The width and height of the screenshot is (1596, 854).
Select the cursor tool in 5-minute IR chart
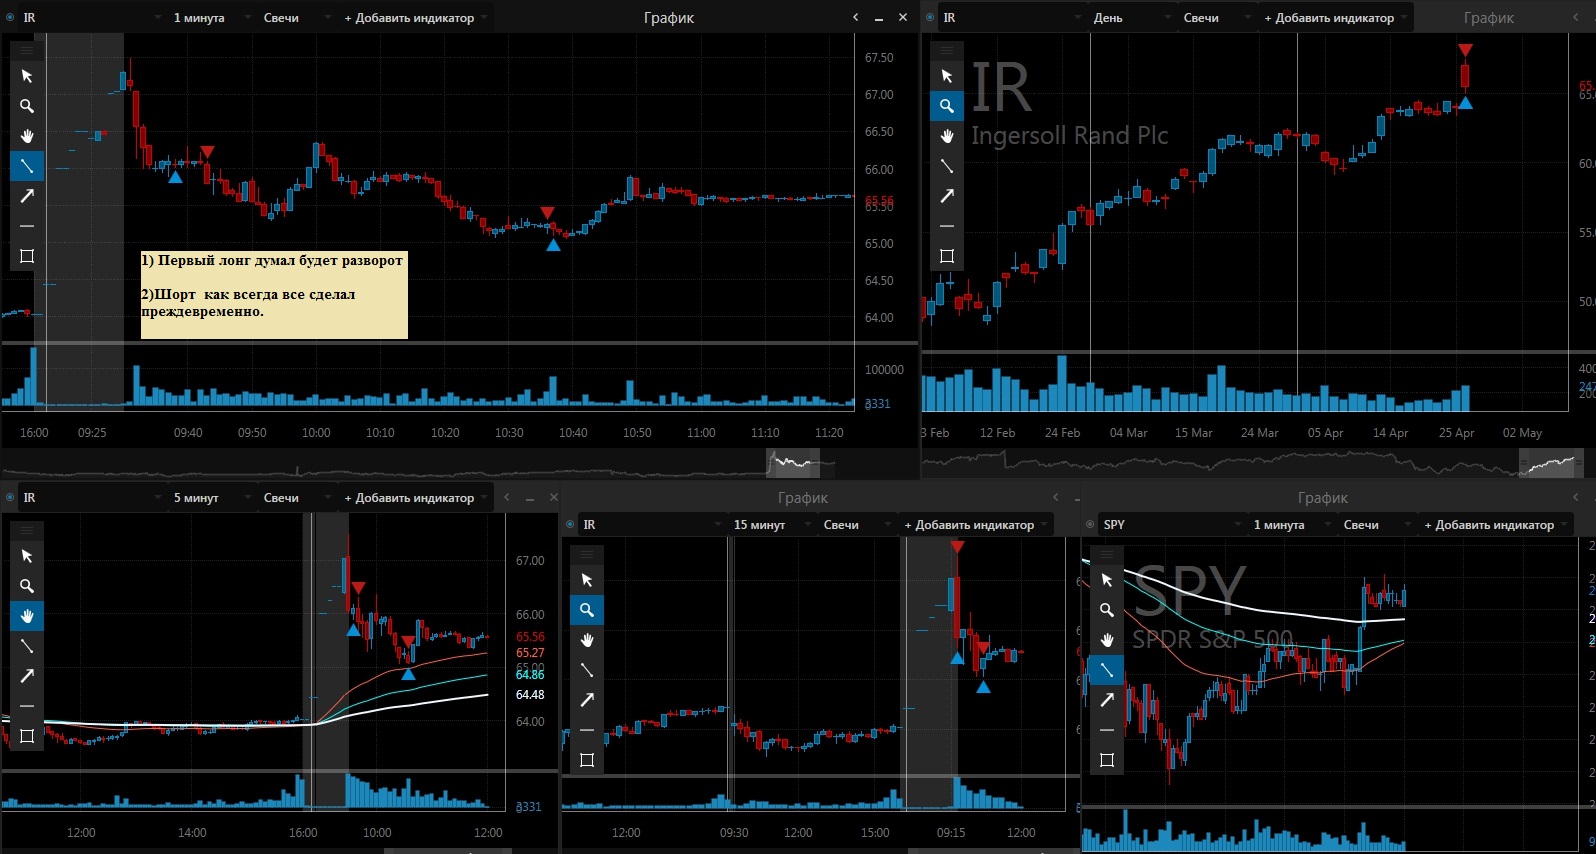point(27,556)
